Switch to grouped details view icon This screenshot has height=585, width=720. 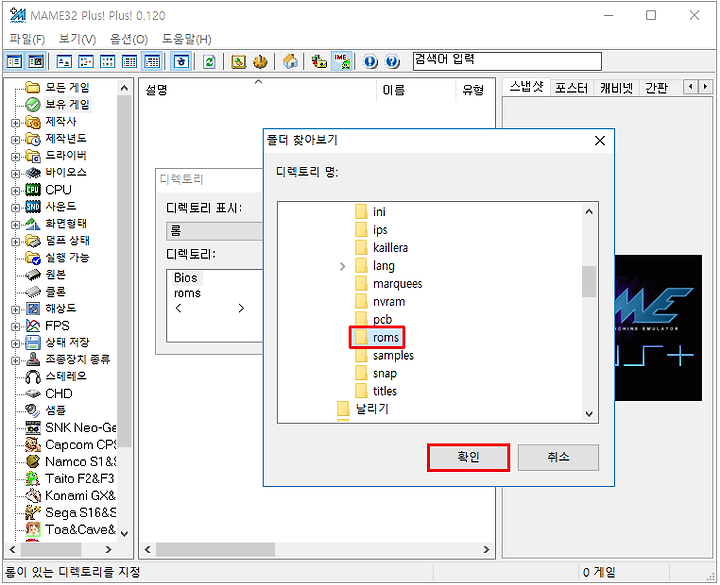pyautogui.click(x=152, y=61)
